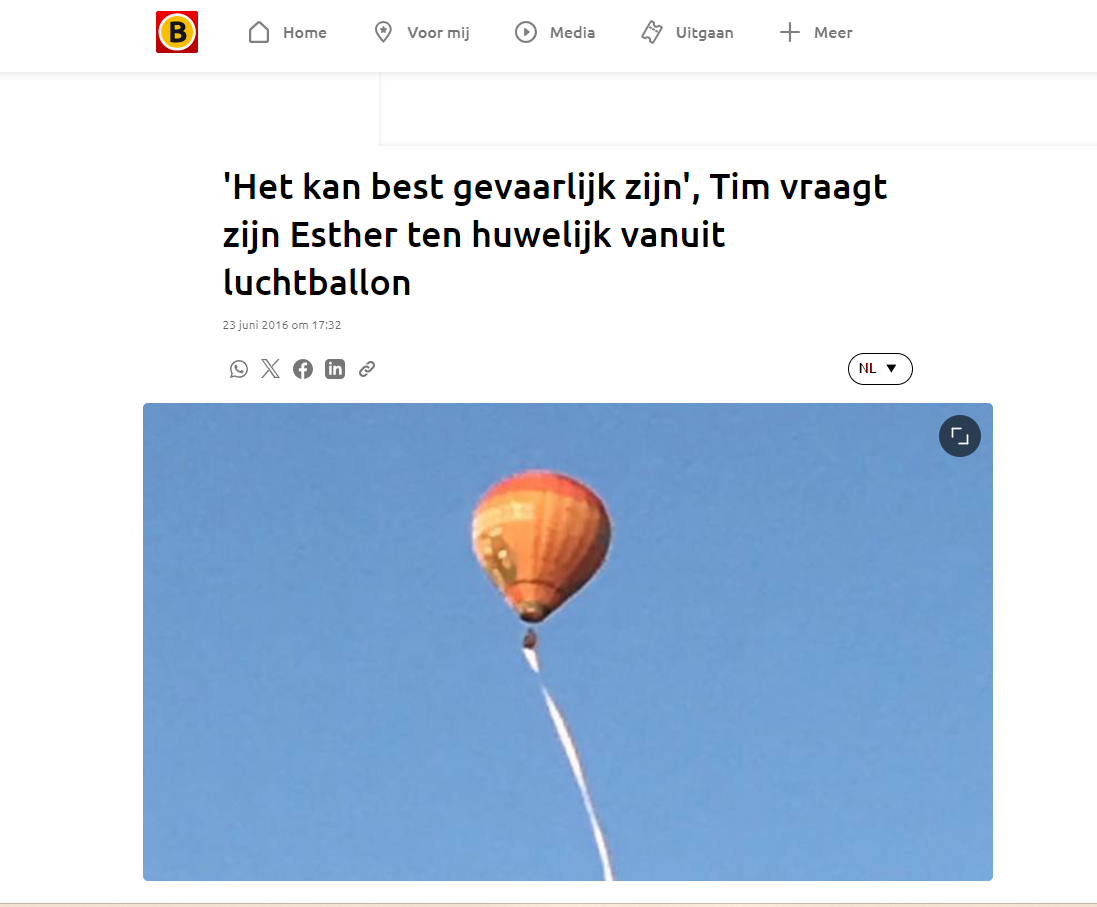The width and height of the screenshot is (1097, 907).
Task: Click the dropdown arrow beside NL
Action: coord(891,368)
